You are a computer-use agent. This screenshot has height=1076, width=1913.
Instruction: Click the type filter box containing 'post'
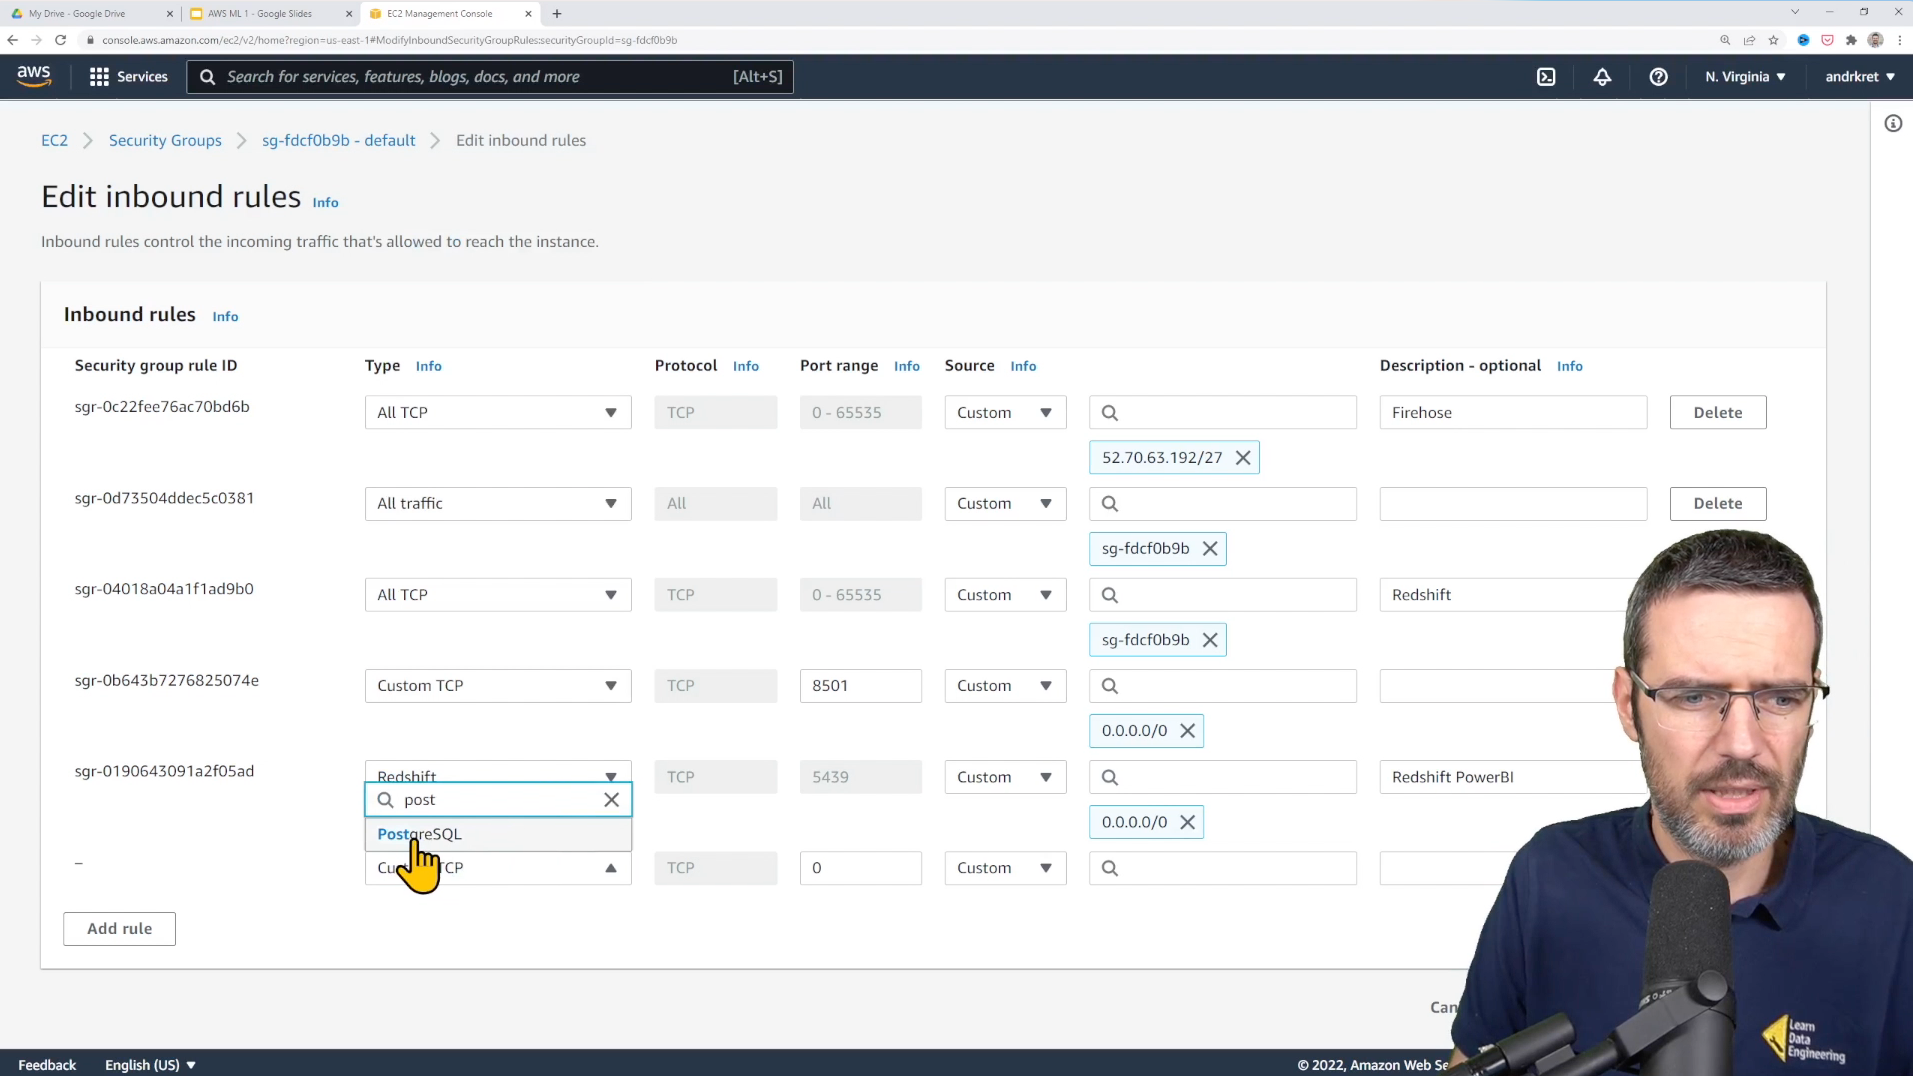498,800
